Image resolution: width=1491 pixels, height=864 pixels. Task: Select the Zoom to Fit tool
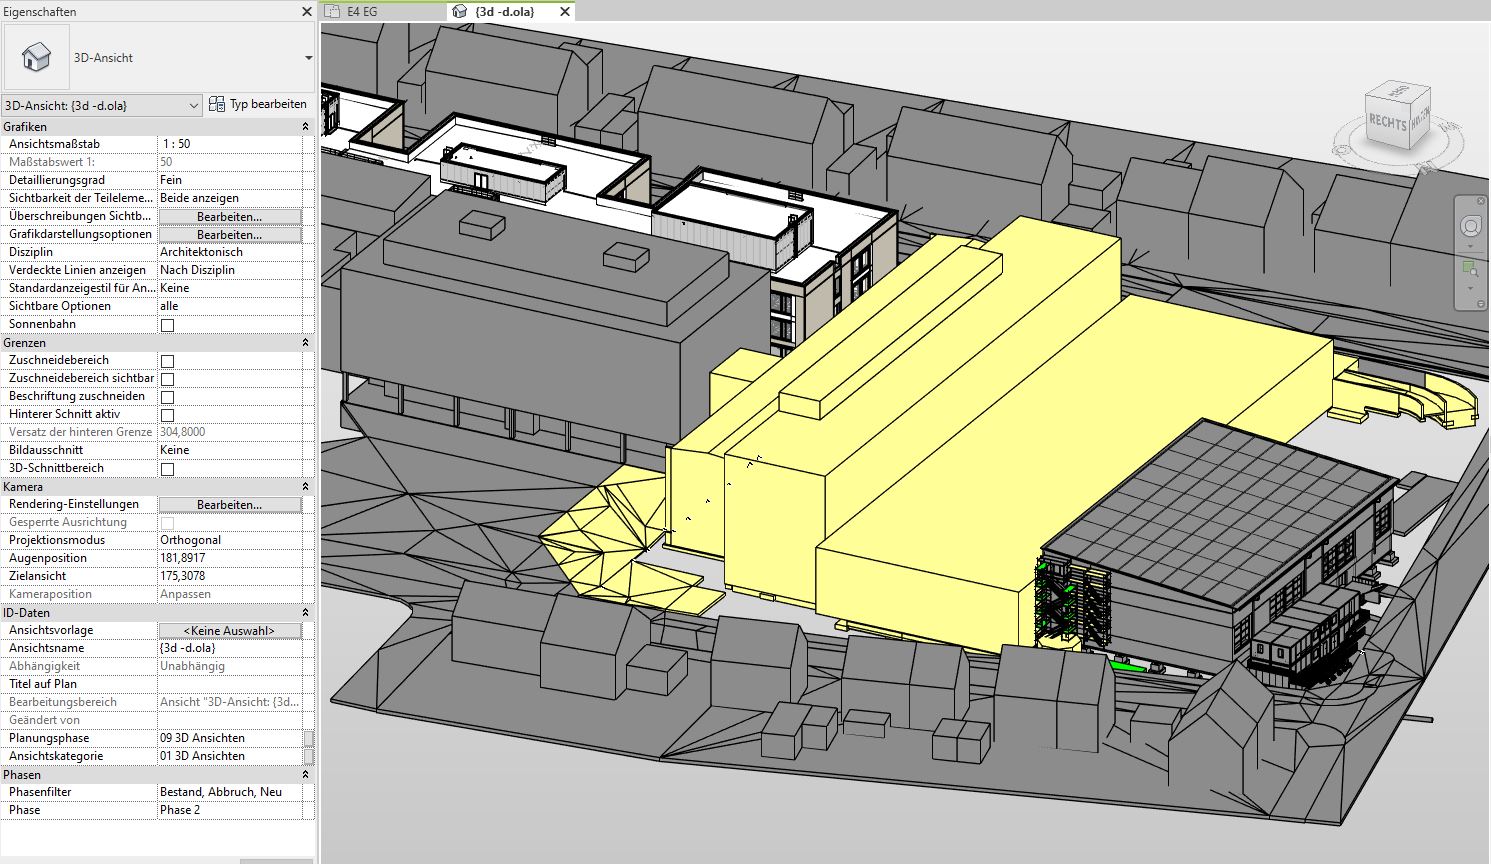pos(1467,266)
